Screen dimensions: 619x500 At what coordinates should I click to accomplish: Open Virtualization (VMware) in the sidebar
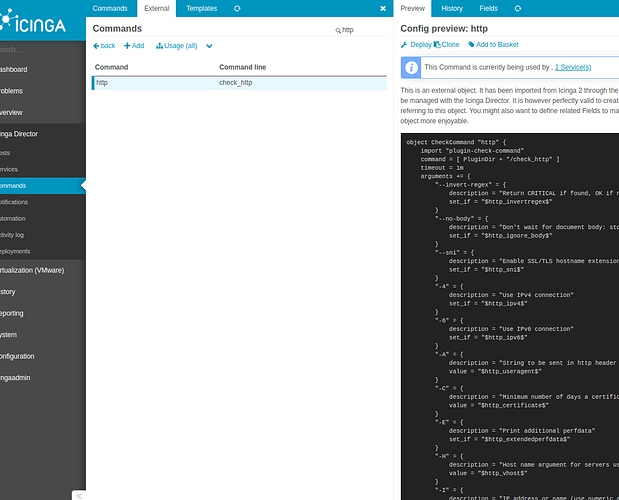pyautogui.click(x=43, y=270)
